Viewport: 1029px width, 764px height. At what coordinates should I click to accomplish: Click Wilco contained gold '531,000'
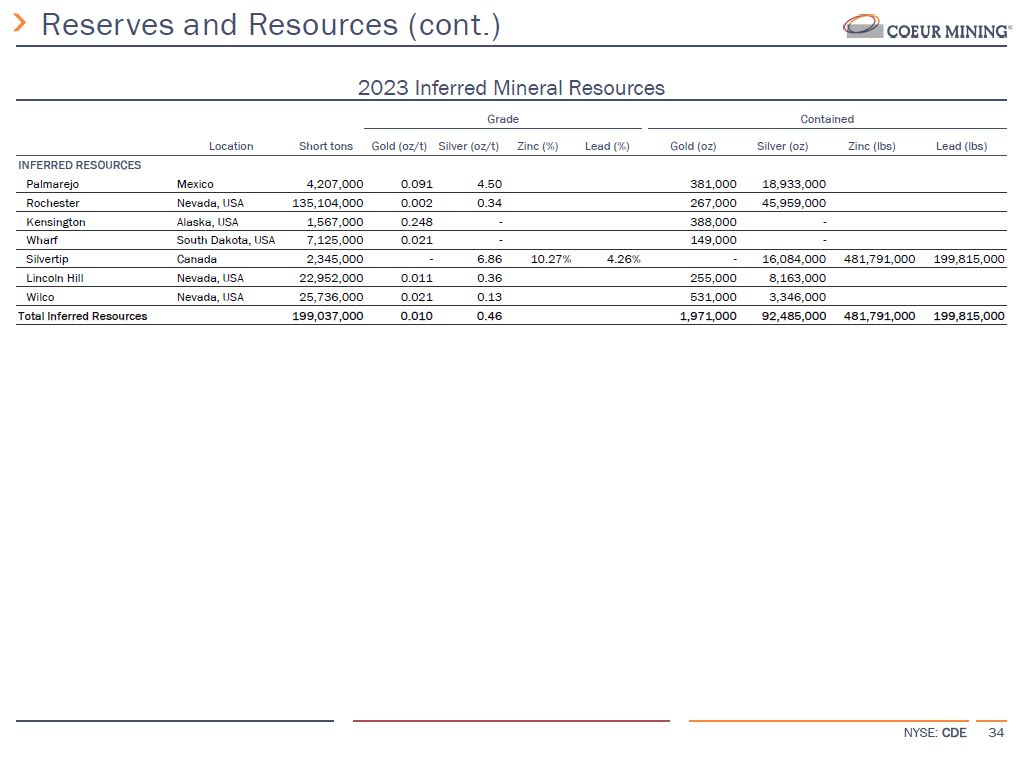(713, 297)
